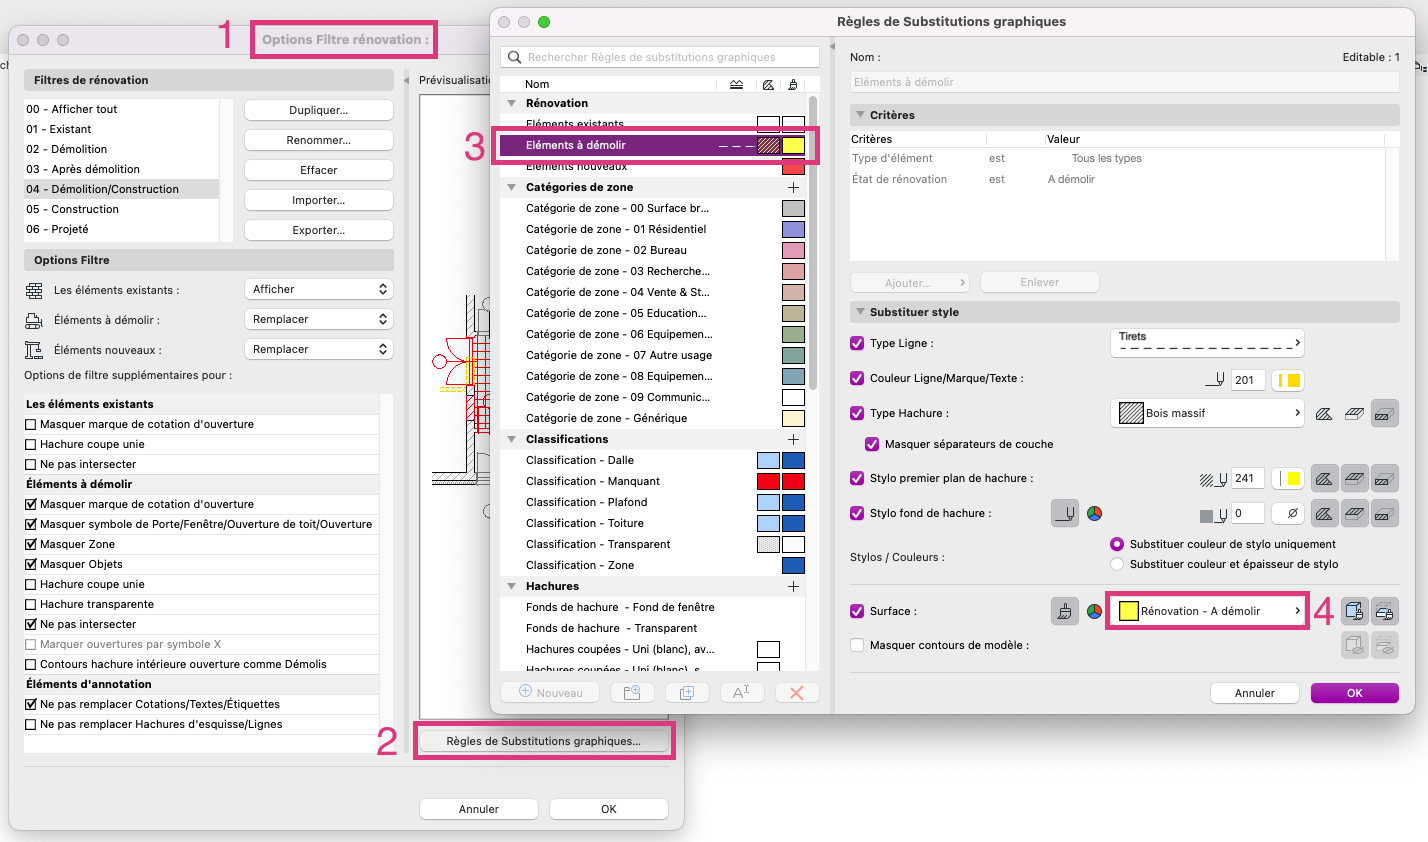Select Substituer couleur et épaisseur de stylo

click(x=1117, y=564)
